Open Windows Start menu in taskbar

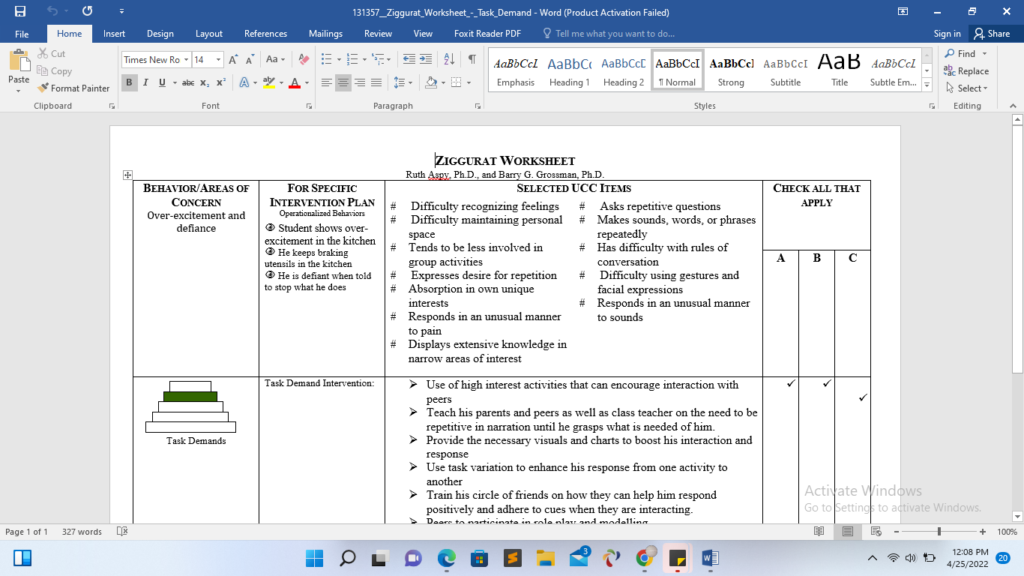click(314, 558)
